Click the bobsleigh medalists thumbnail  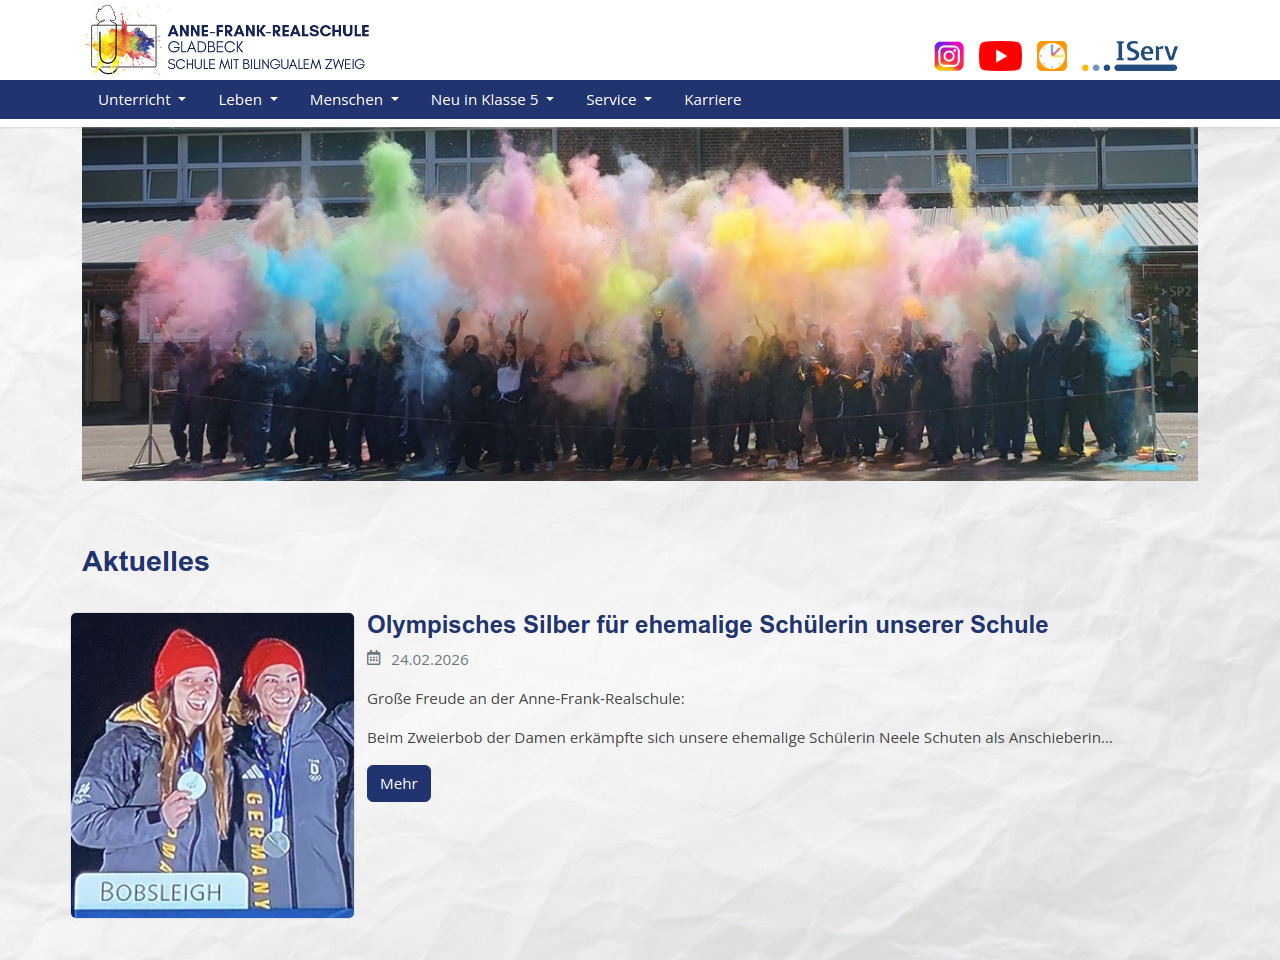(x=212, y=765)
